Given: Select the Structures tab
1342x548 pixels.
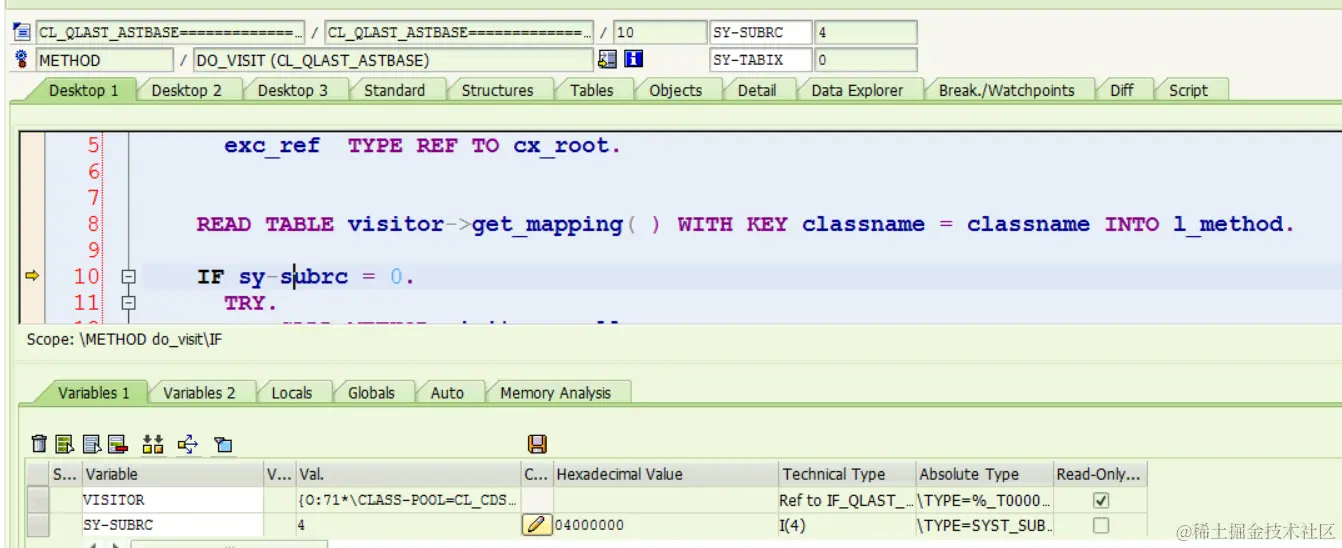Looking at the screenshot, I should coord(497,90).
